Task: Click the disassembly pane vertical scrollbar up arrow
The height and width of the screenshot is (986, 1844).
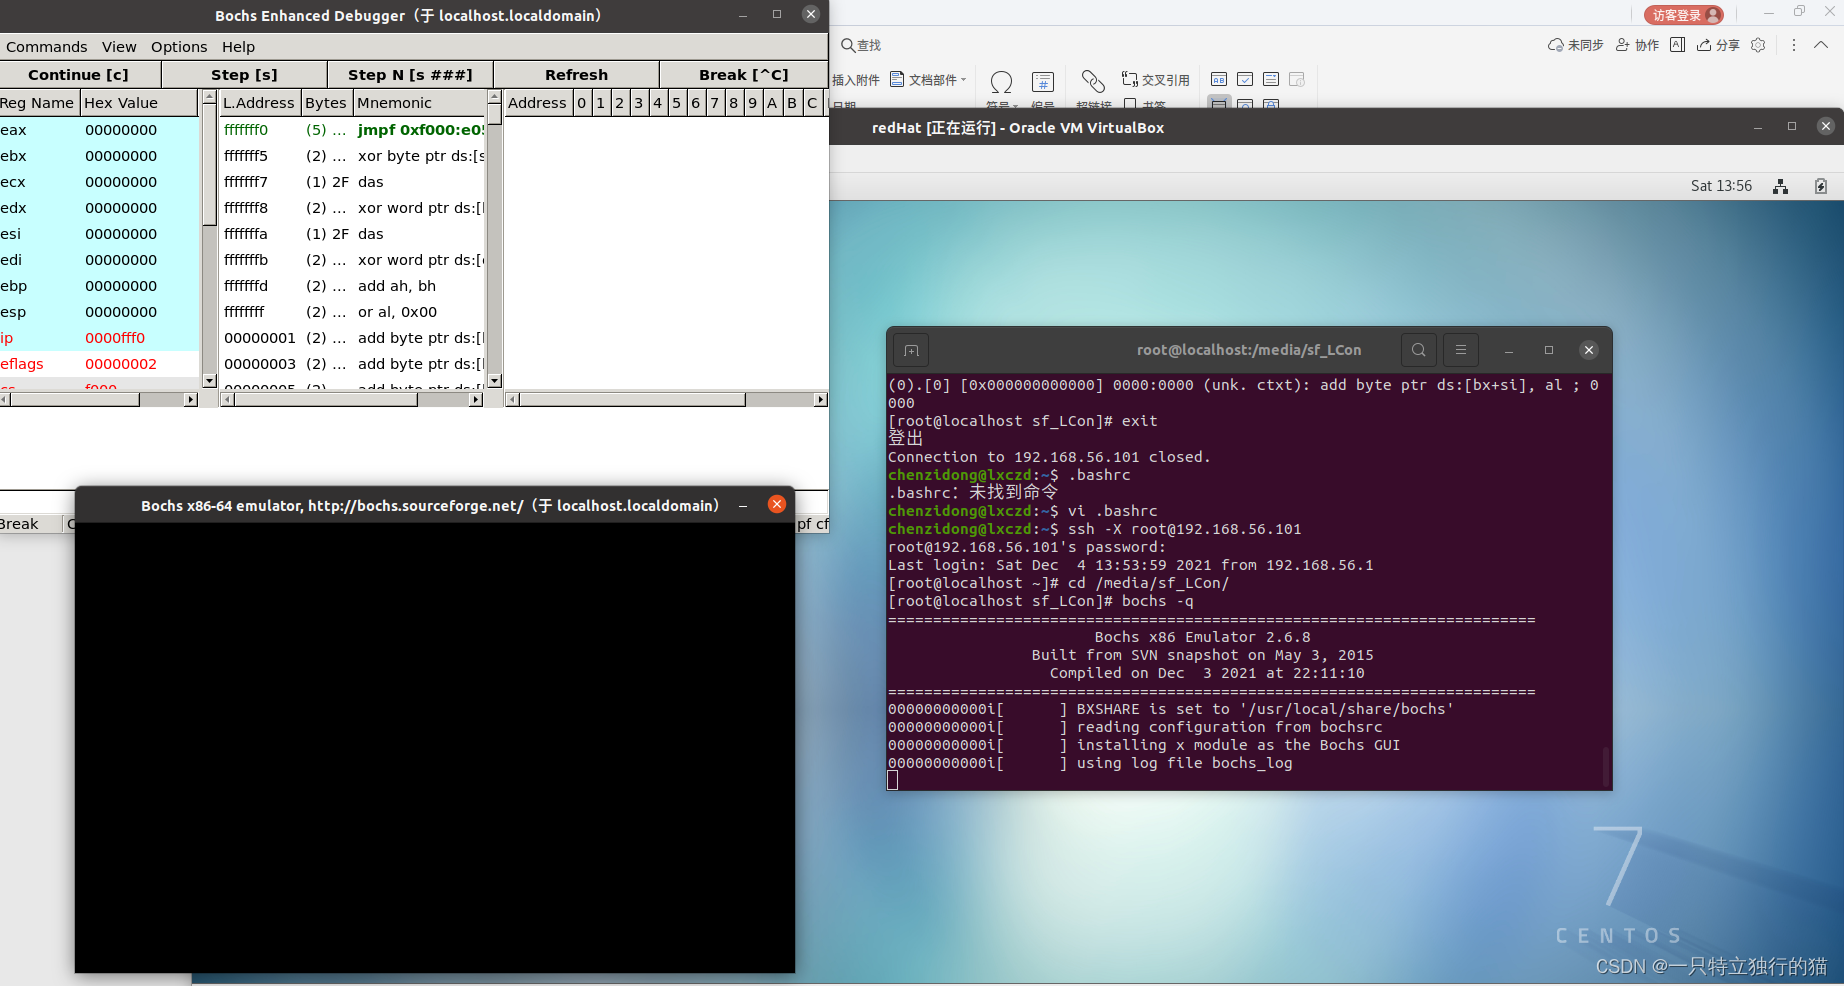Action: coord(494,97)
